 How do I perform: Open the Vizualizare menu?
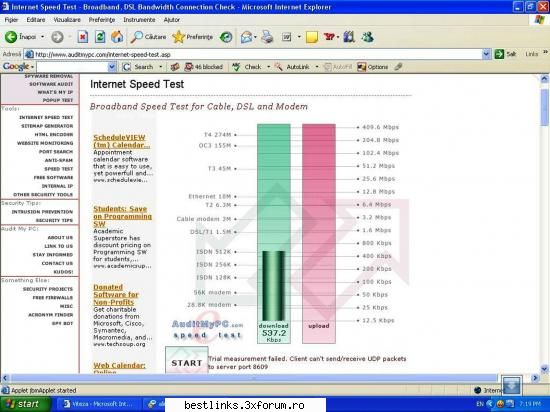tap(67, 20)
